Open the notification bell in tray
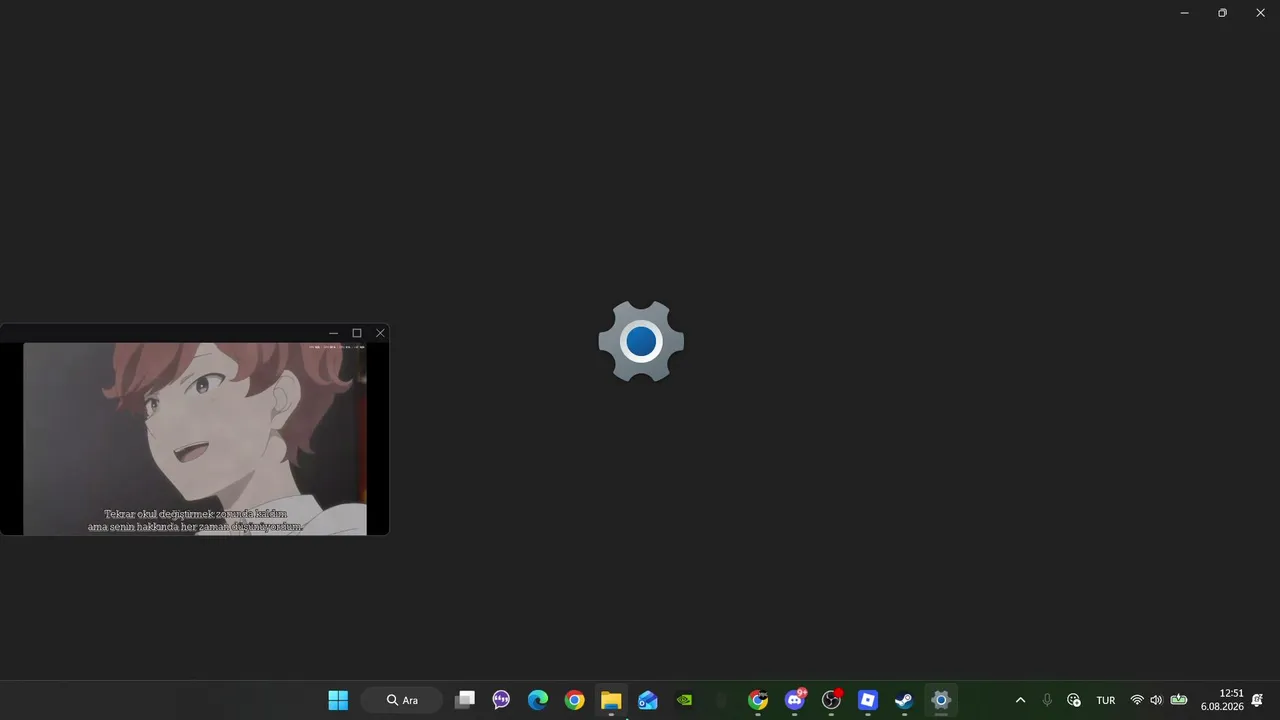The height and width of the screenshot is (720, 1280). tap(1257, 700)
